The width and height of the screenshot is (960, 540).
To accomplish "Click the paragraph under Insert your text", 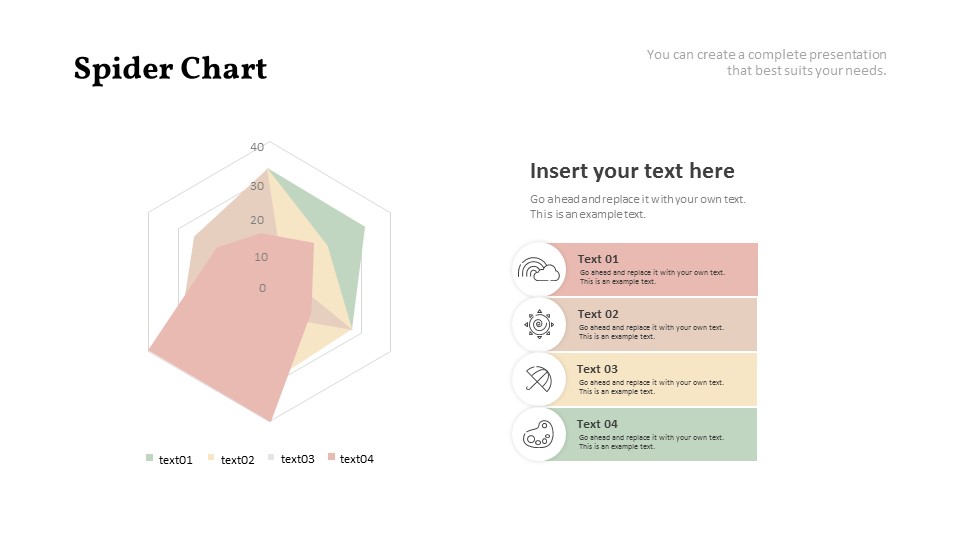I will pos(637,207).
